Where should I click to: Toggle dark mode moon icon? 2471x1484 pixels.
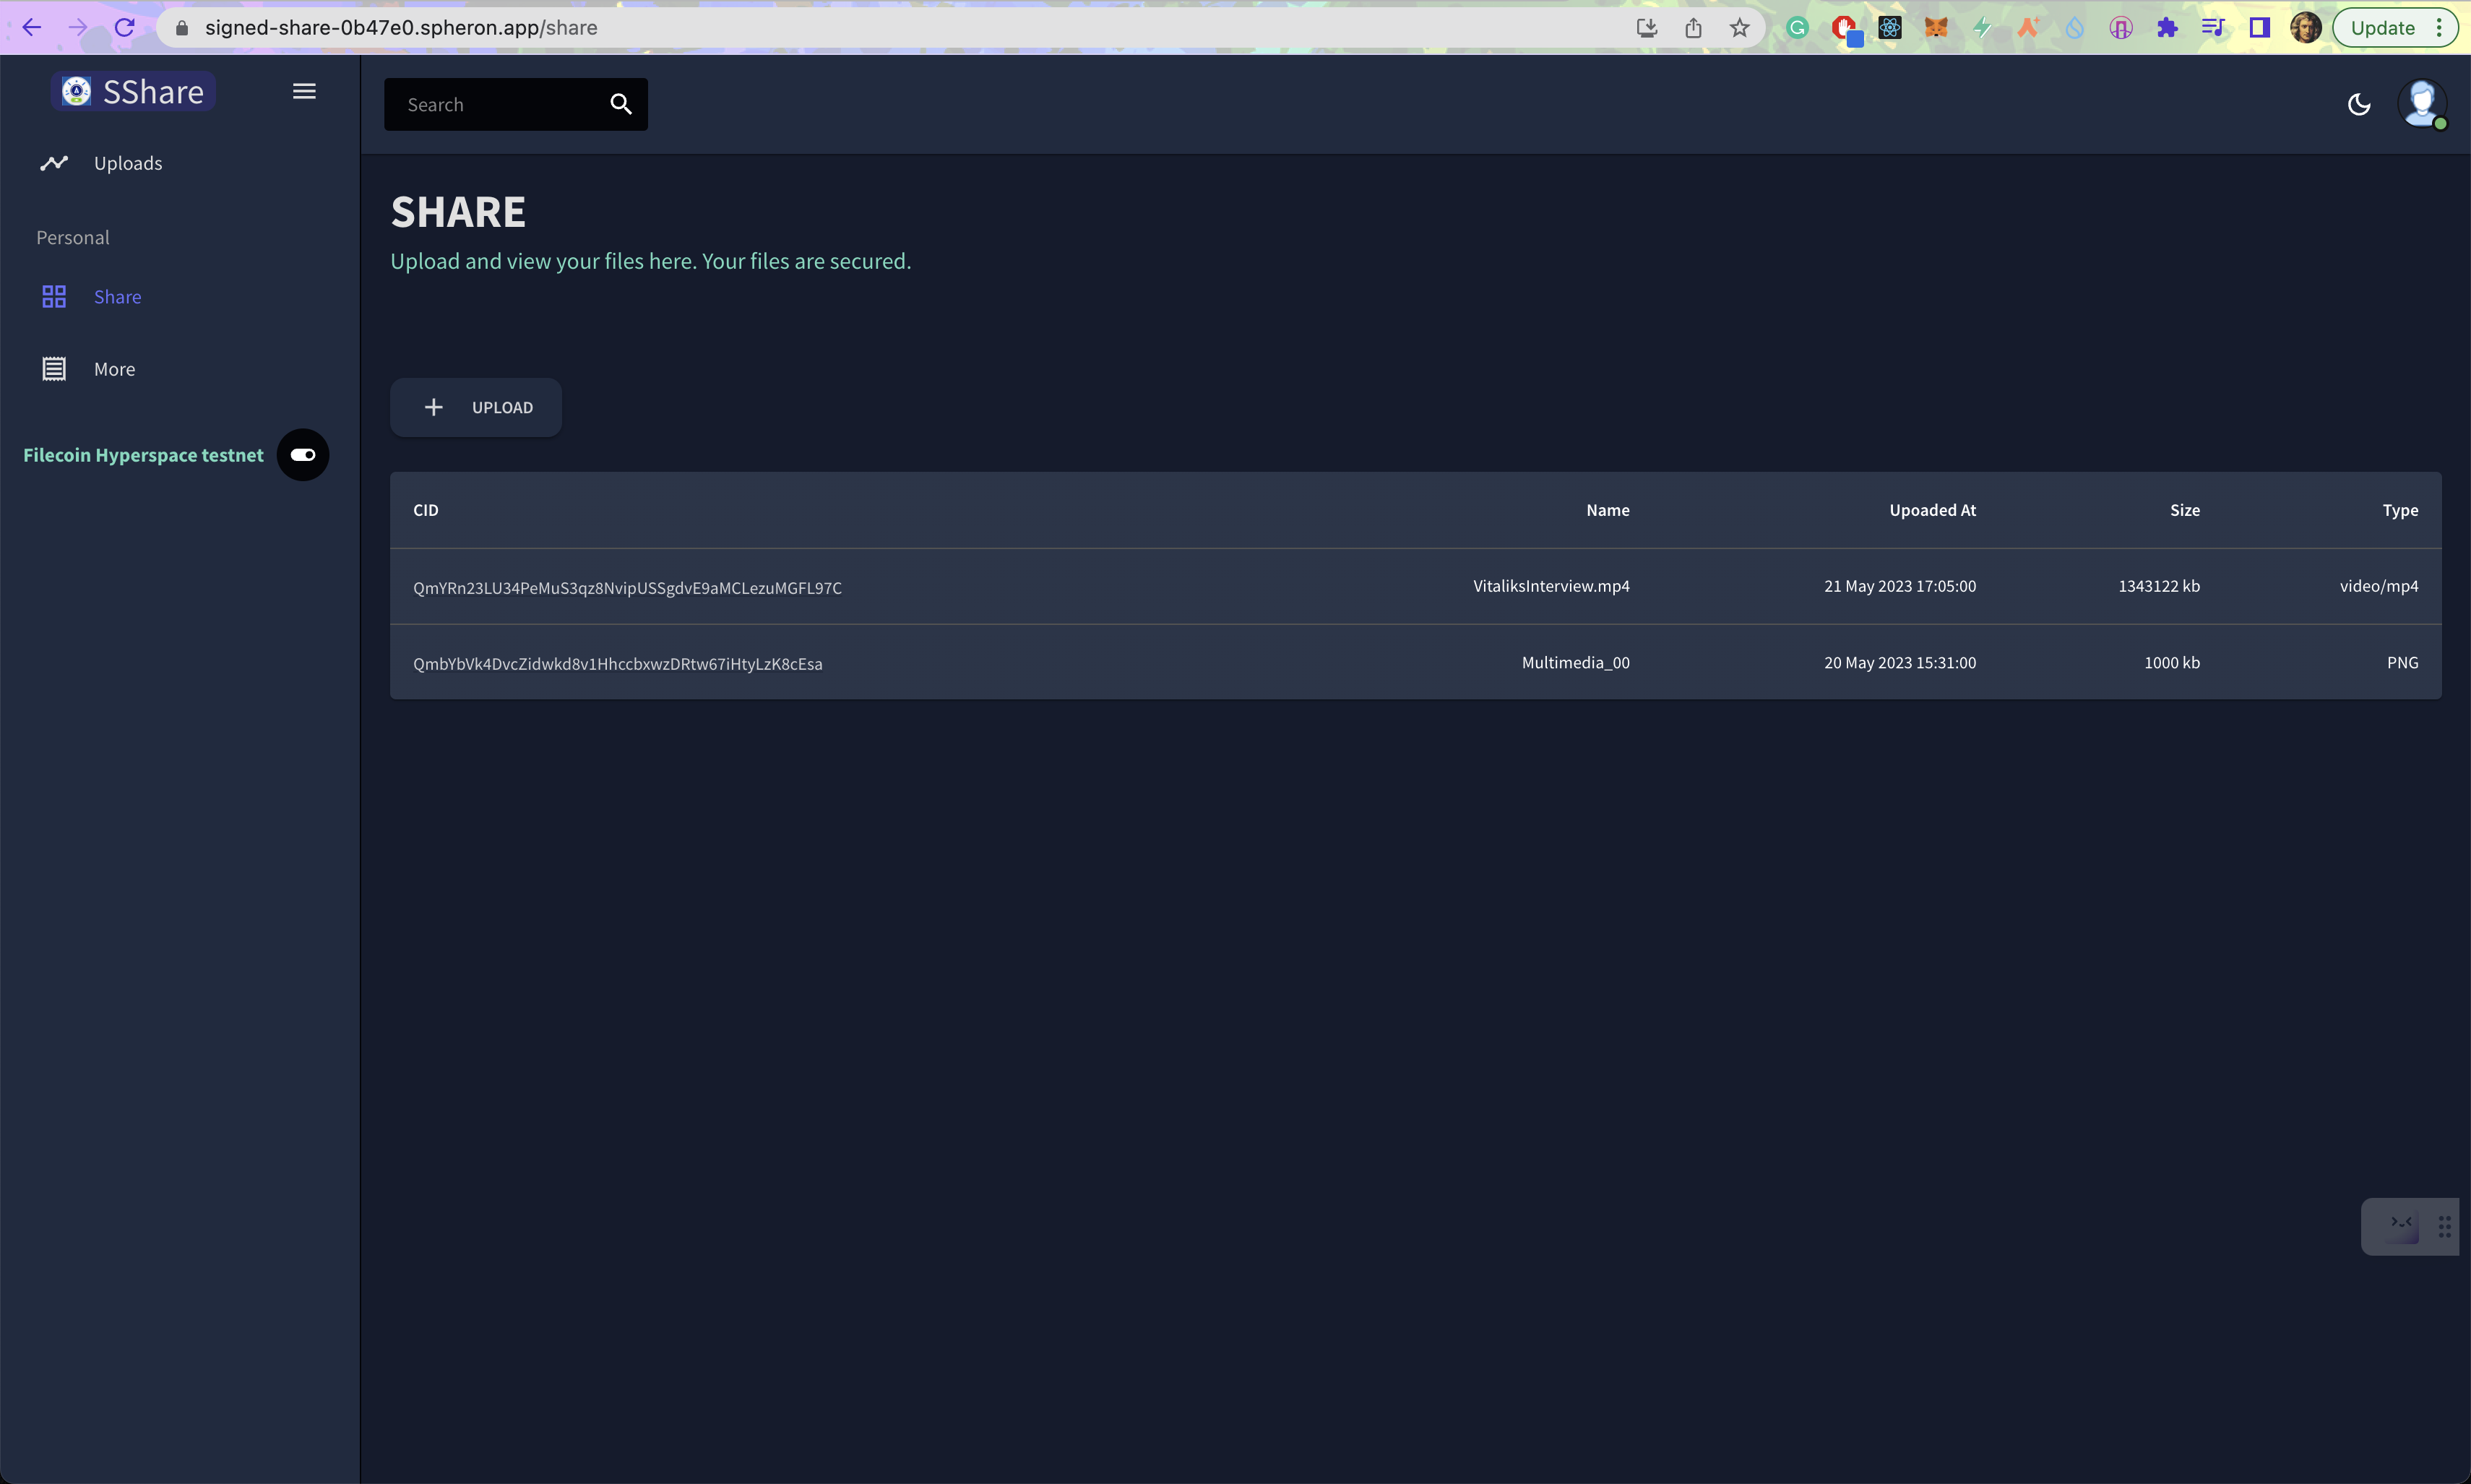(2358, 104)
